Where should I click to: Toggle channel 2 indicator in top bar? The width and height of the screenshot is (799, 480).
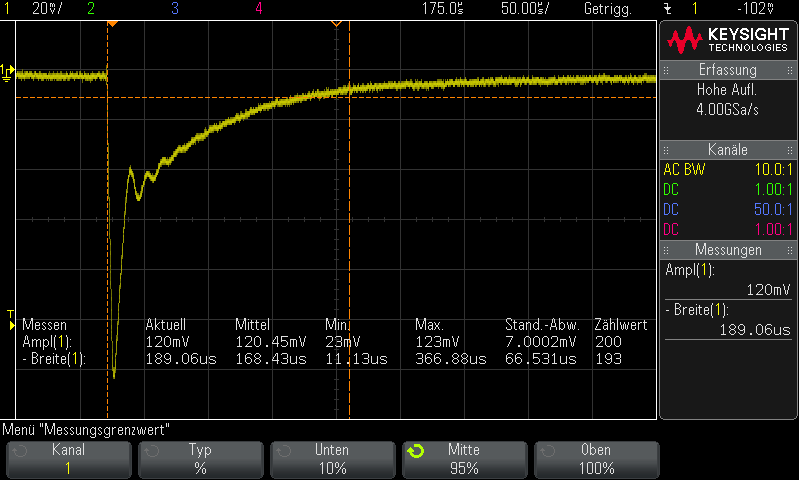pyautogui.click(x=91, y=8)
